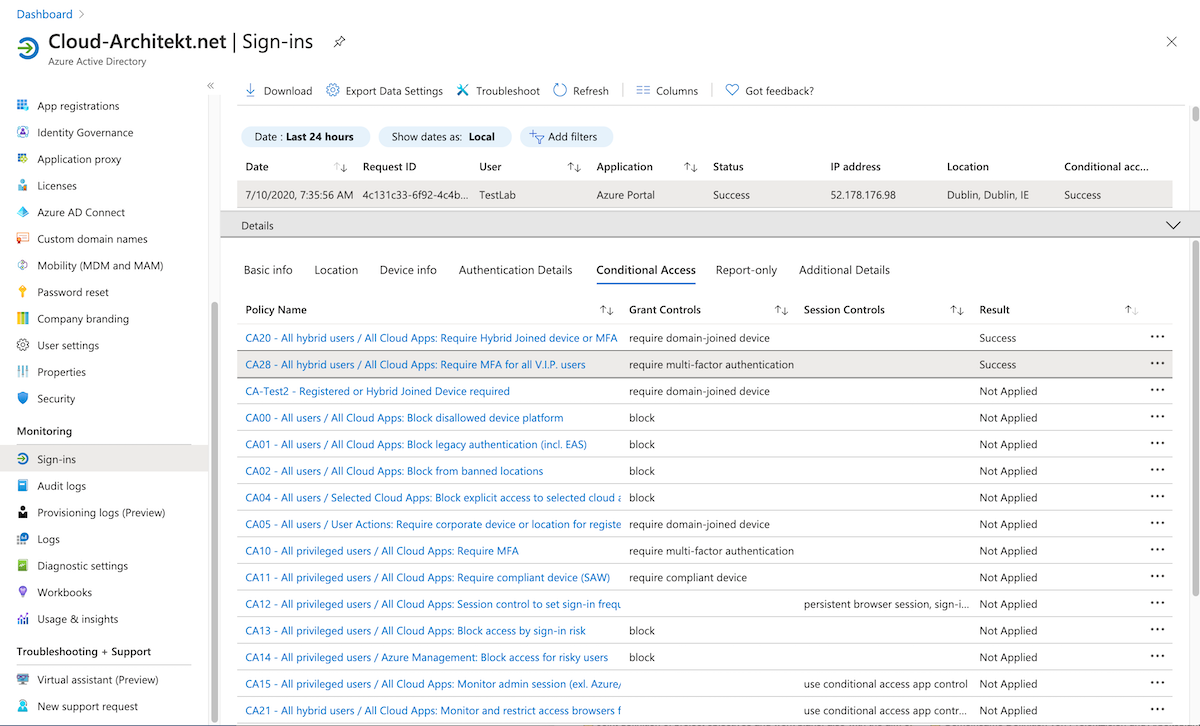1200x726 pixels.
Task: Open the Columns chooser
Action: [x=667, y=90]
